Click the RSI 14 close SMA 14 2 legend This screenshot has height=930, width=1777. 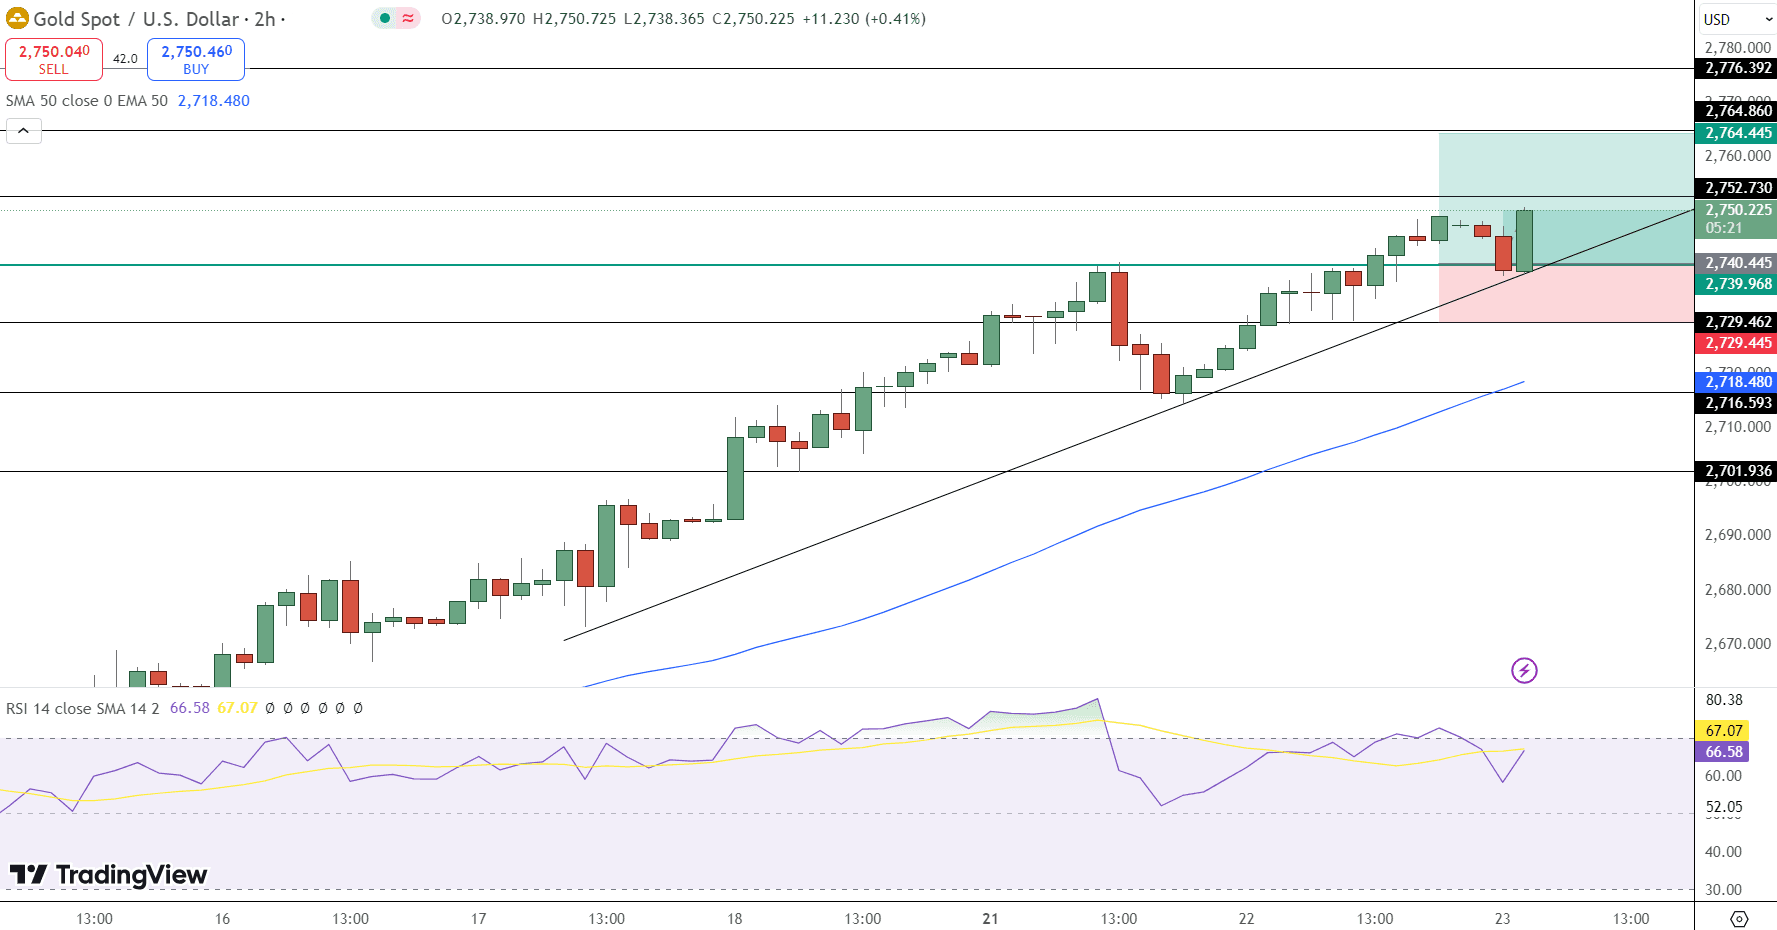[x=83, y=708]
